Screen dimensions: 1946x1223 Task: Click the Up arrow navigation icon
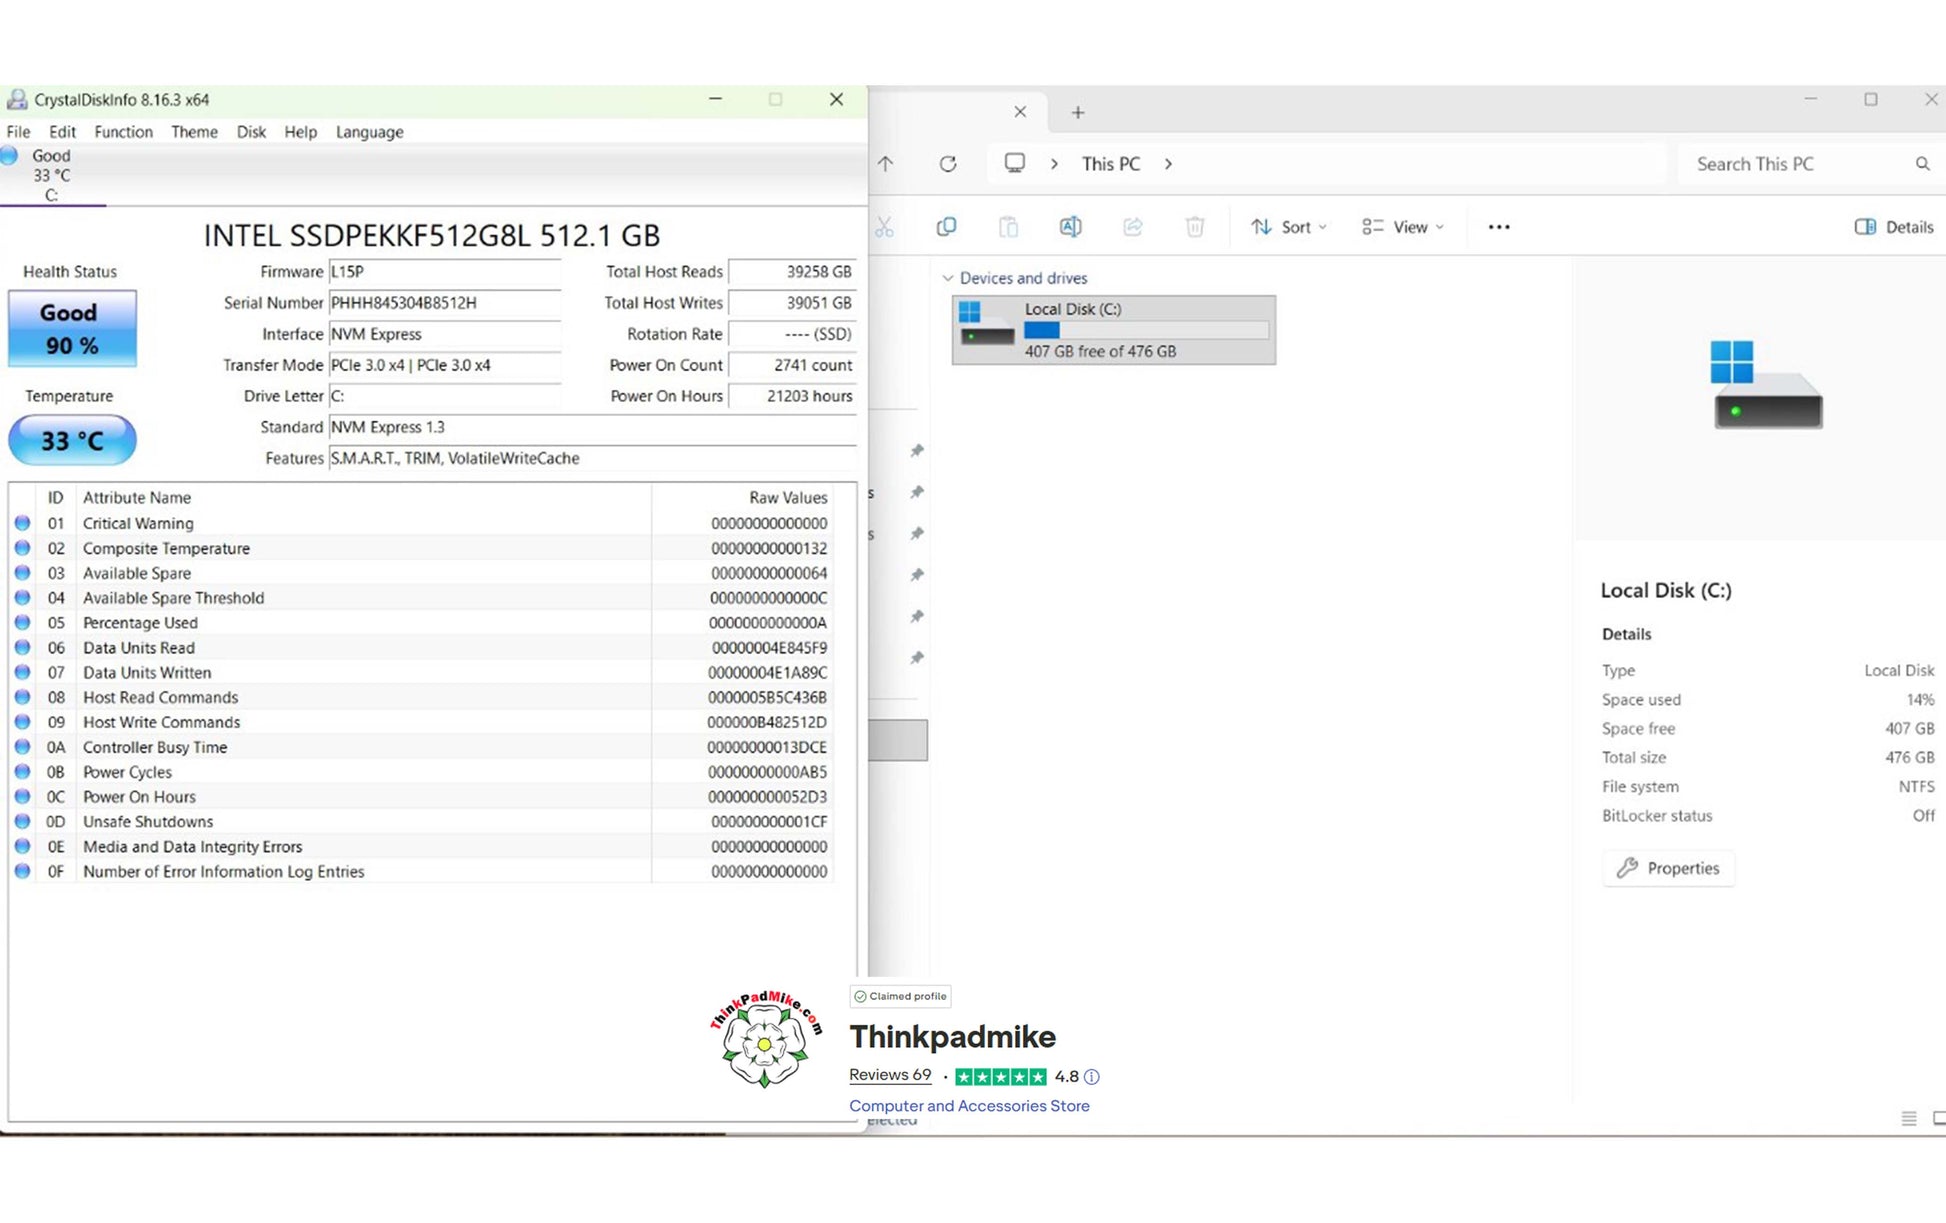pyautogui.click(x=886, y=164)
